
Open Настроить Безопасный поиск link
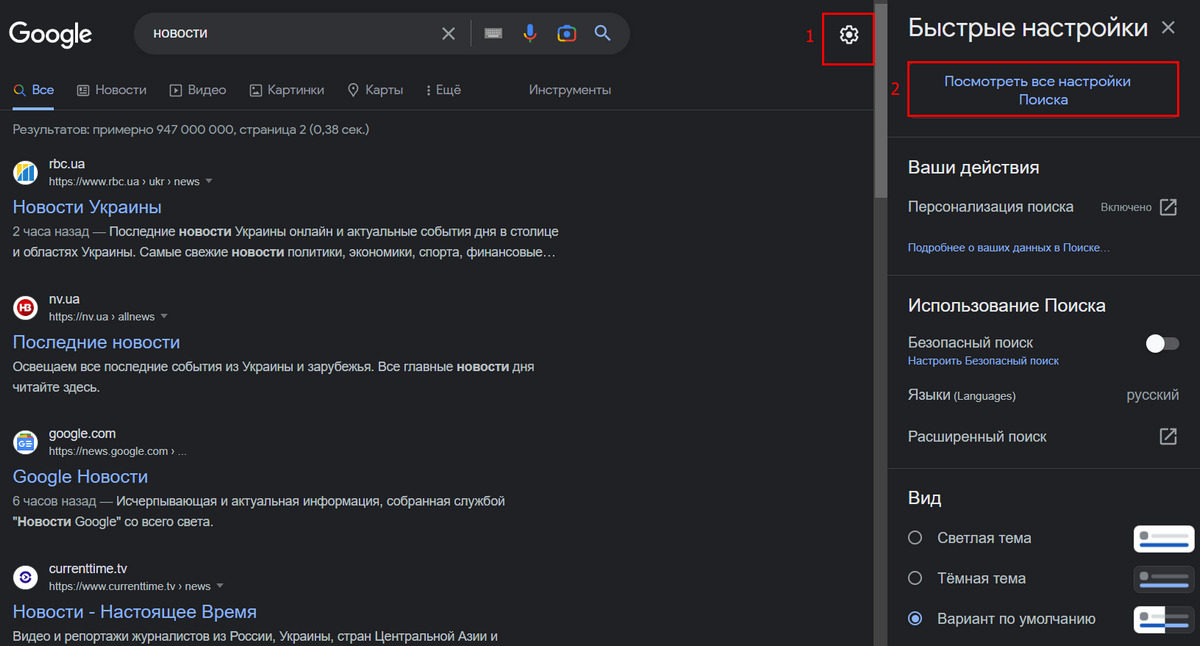983,360
